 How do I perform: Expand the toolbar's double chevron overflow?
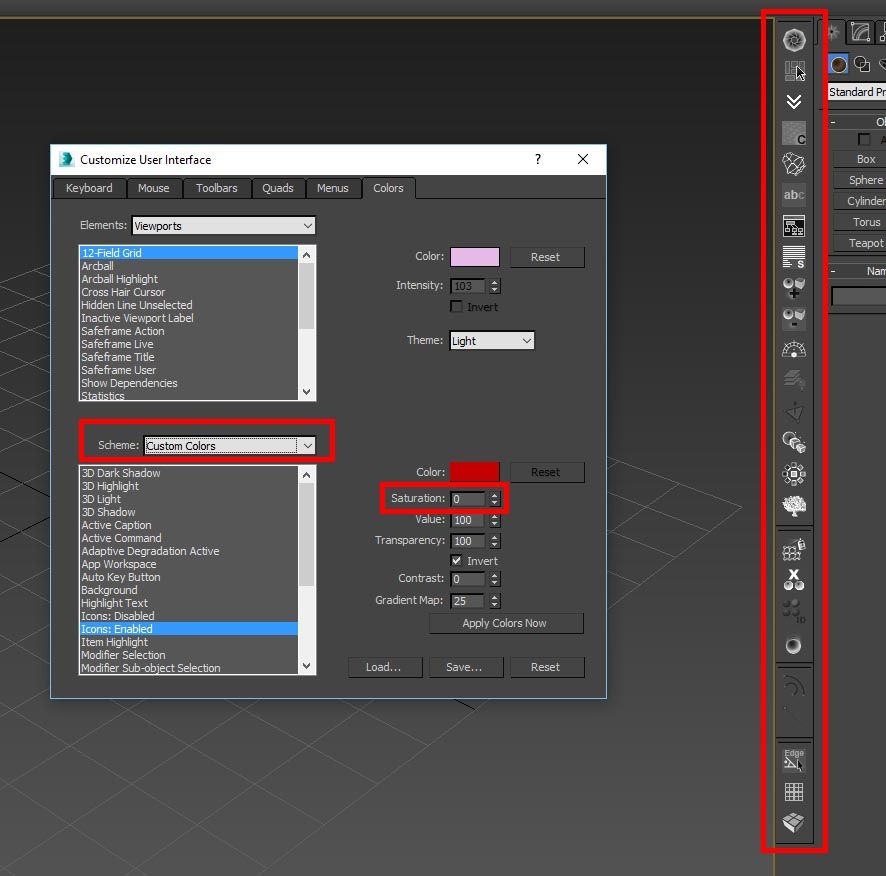click(x=794, y=102)
